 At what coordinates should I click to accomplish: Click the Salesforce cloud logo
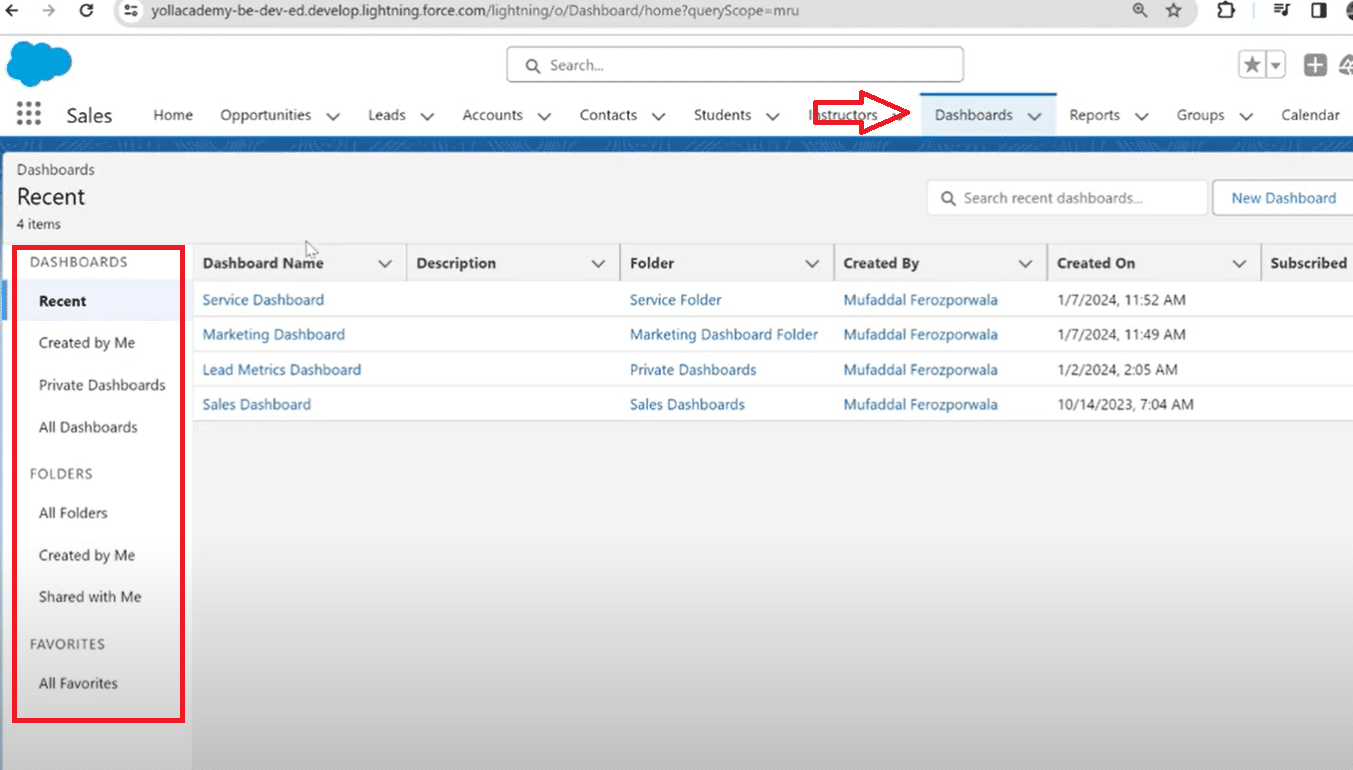(39, 64)
